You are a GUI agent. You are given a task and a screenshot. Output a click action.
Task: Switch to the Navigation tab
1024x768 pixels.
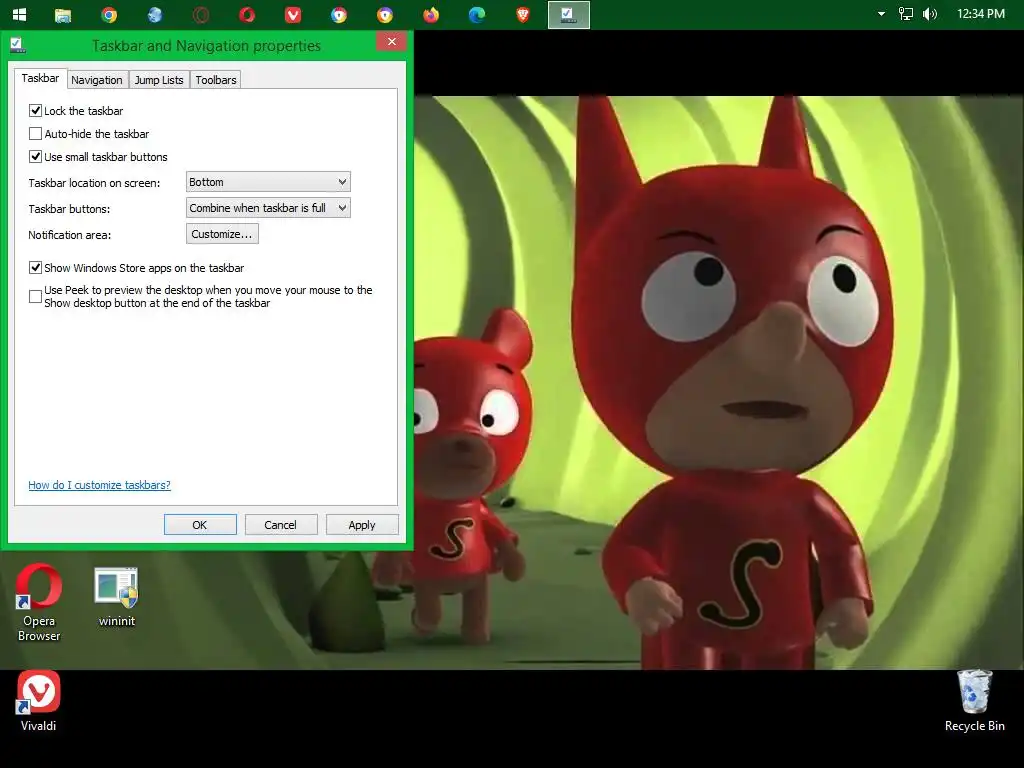[x=97, y=80]
